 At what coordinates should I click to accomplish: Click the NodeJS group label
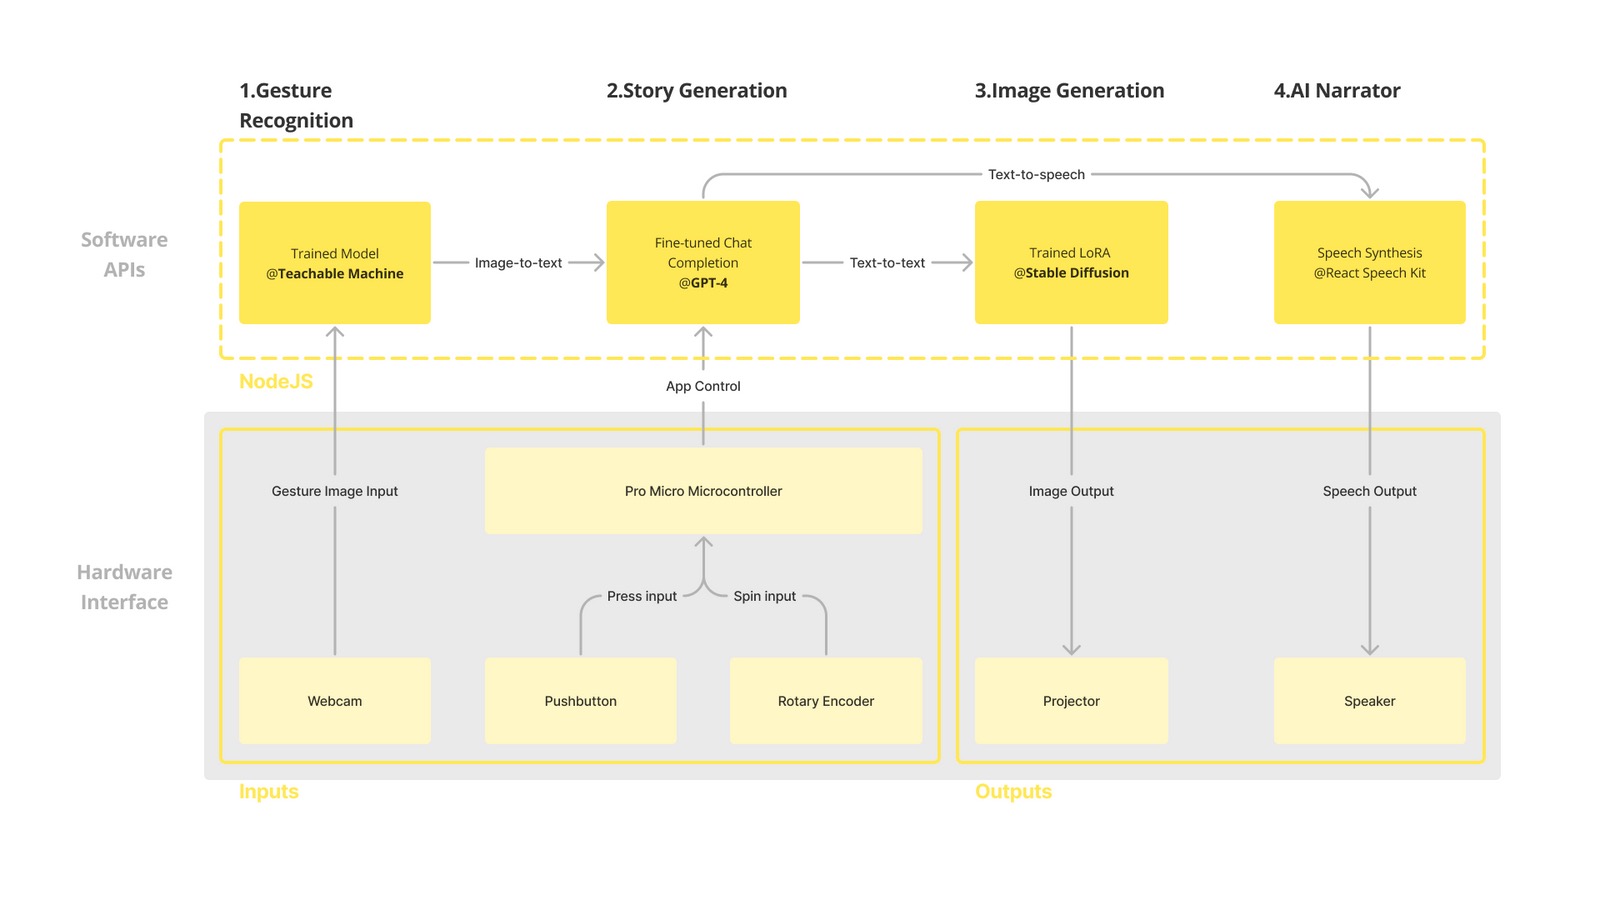click(276, 381)
